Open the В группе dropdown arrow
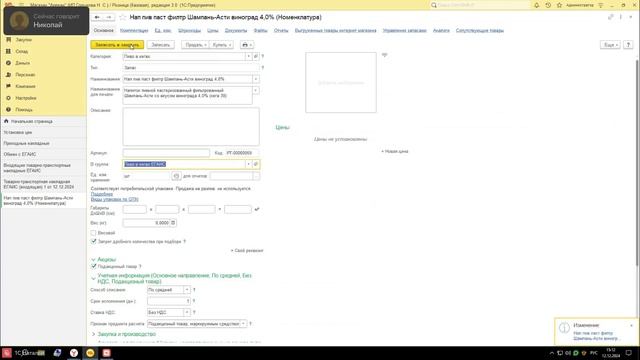This screenshot has width=640, height=360. (x=248, y=164)
